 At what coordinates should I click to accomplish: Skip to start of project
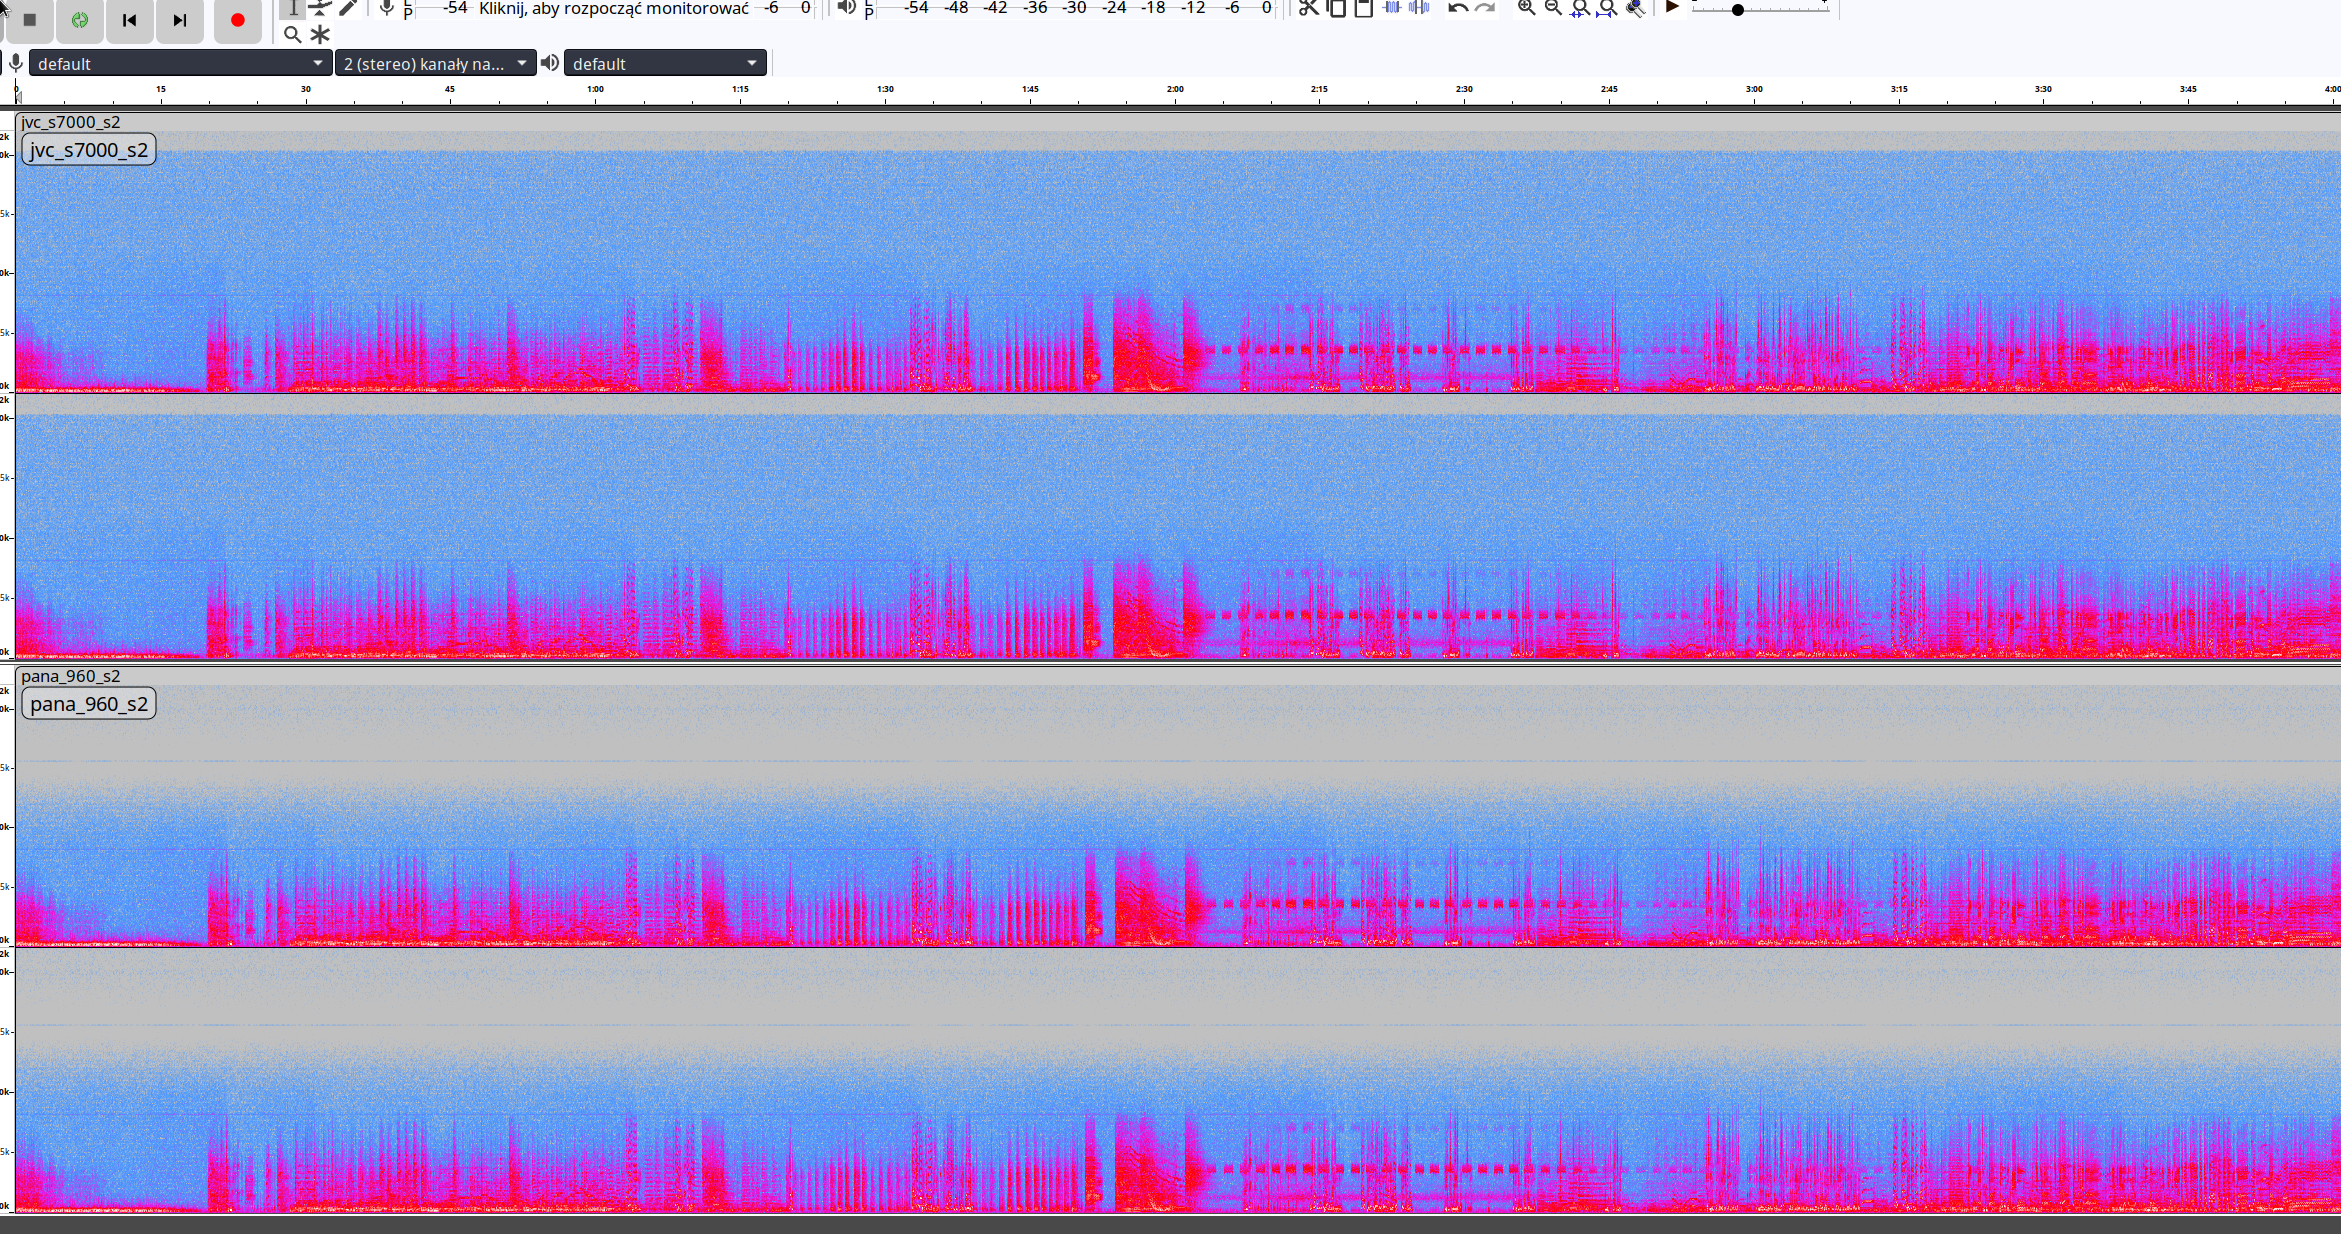(x=129, y=20)
